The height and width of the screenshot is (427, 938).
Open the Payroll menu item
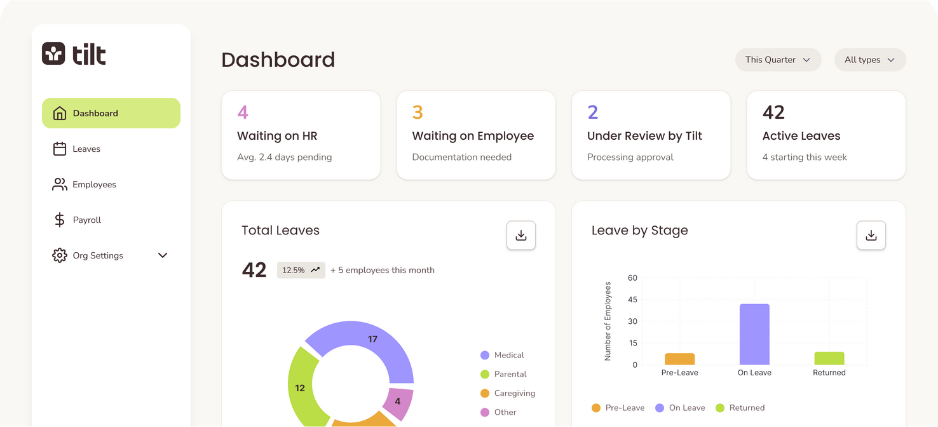point(86,220)
